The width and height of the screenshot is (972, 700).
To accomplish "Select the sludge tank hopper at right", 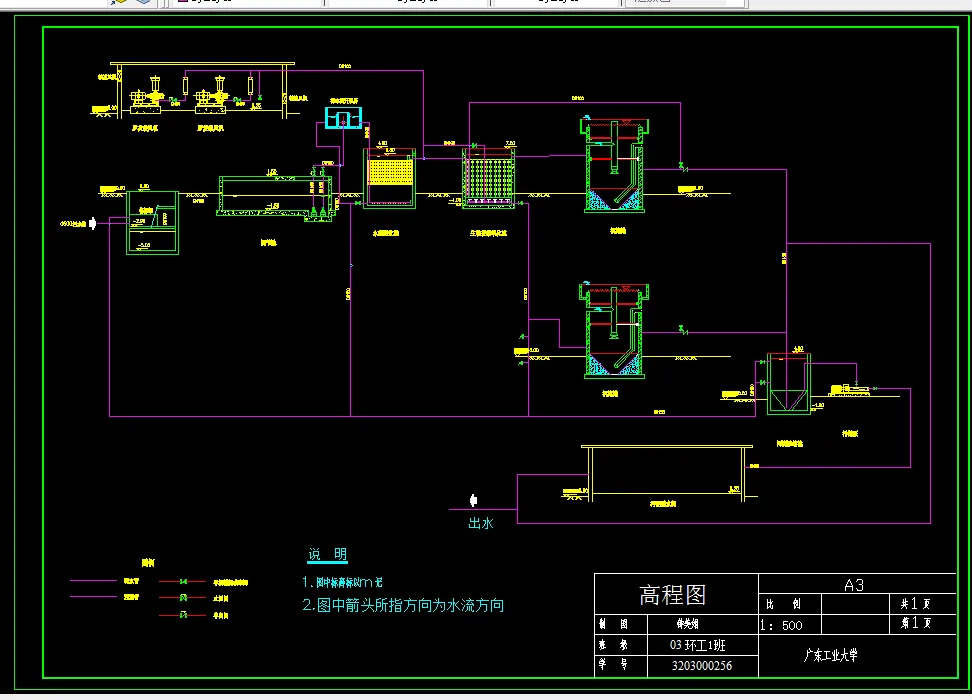I will coord(789,384).
